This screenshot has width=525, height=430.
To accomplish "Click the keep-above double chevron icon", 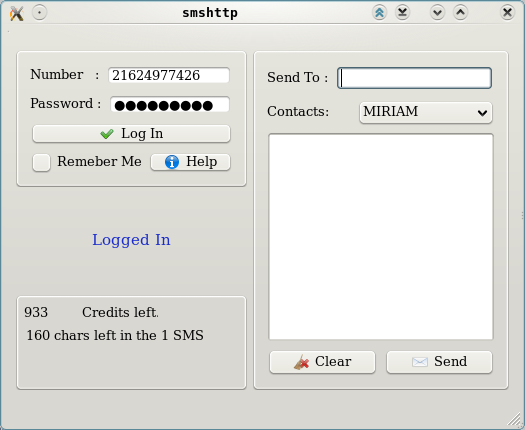I will [x=379, y=13].
